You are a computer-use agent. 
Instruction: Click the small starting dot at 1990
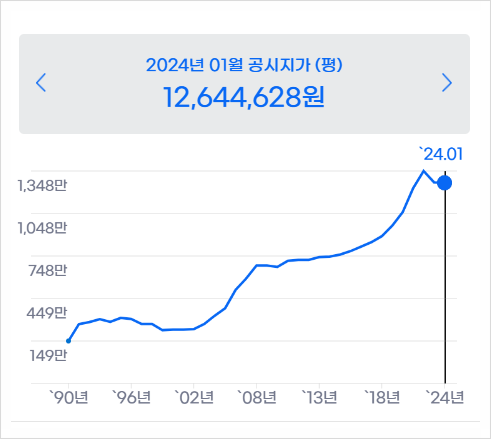pos(69,341)
